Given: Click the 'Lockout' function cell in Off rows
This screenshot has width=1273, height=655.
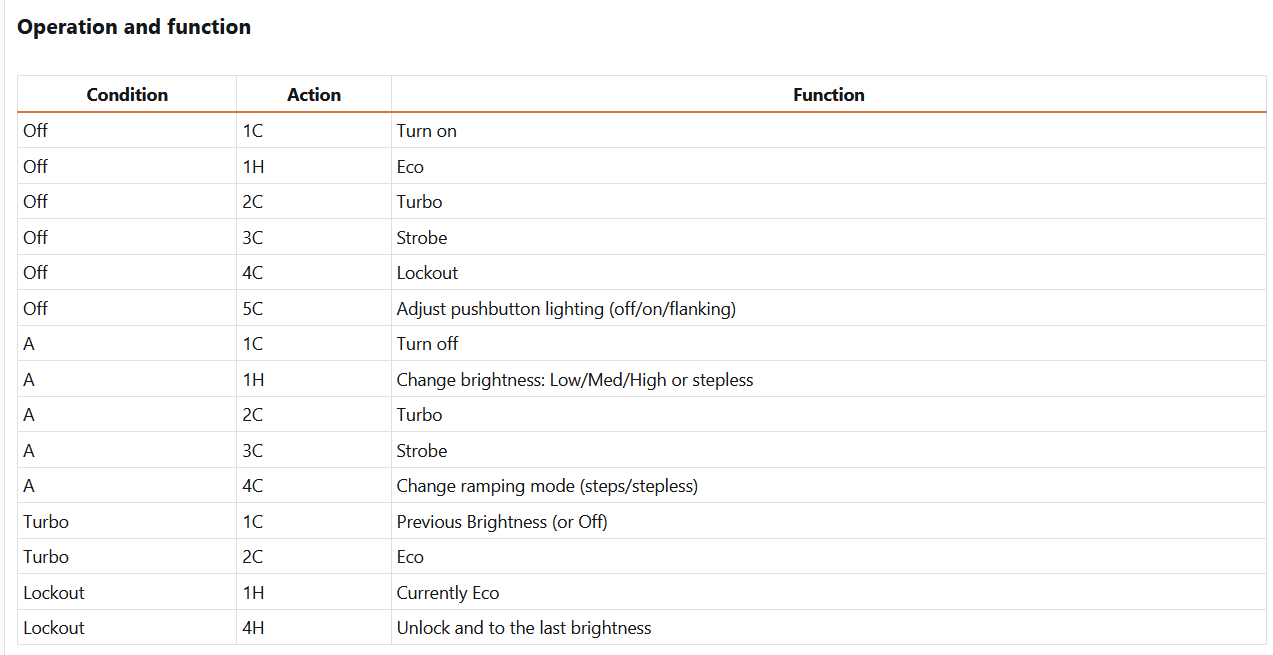Looking at the screenshot, I should pyautogui.click(x=829, y=273).
